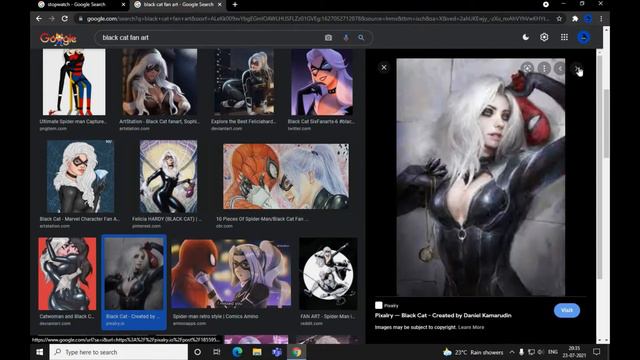Go to next image in preview
Image resolution: width=640 pixels, height=360 pixels.
coord(577,69)
